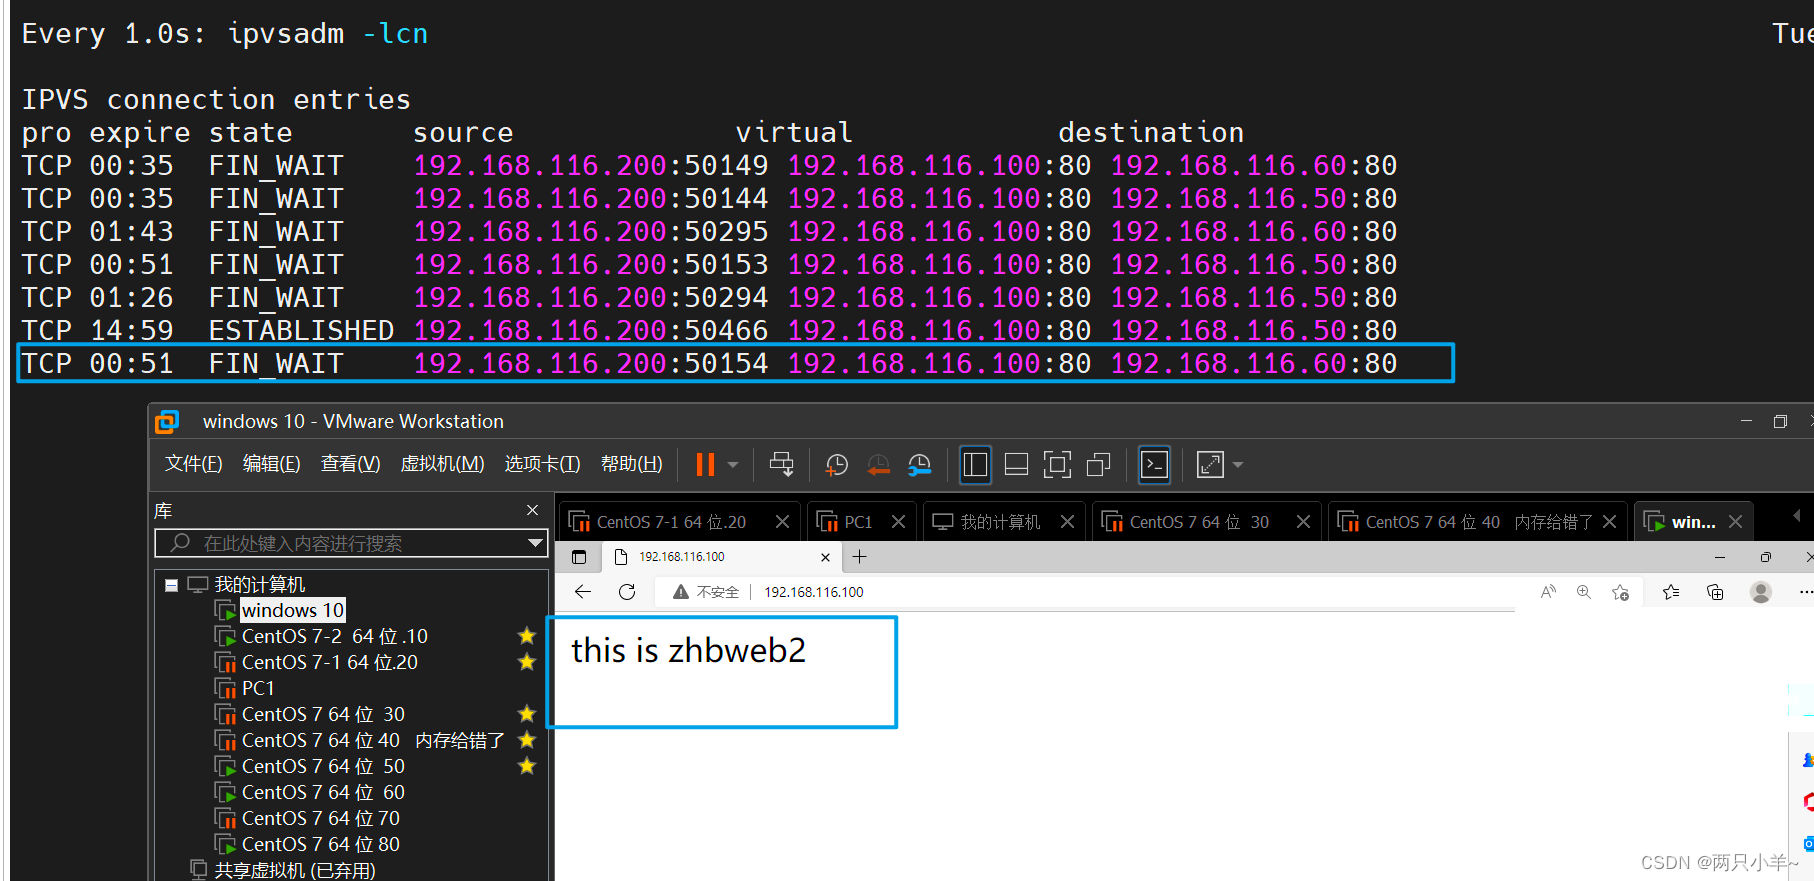Close the PC1 tab
This screenshot has height=881, width=1814.
point(898,522)
